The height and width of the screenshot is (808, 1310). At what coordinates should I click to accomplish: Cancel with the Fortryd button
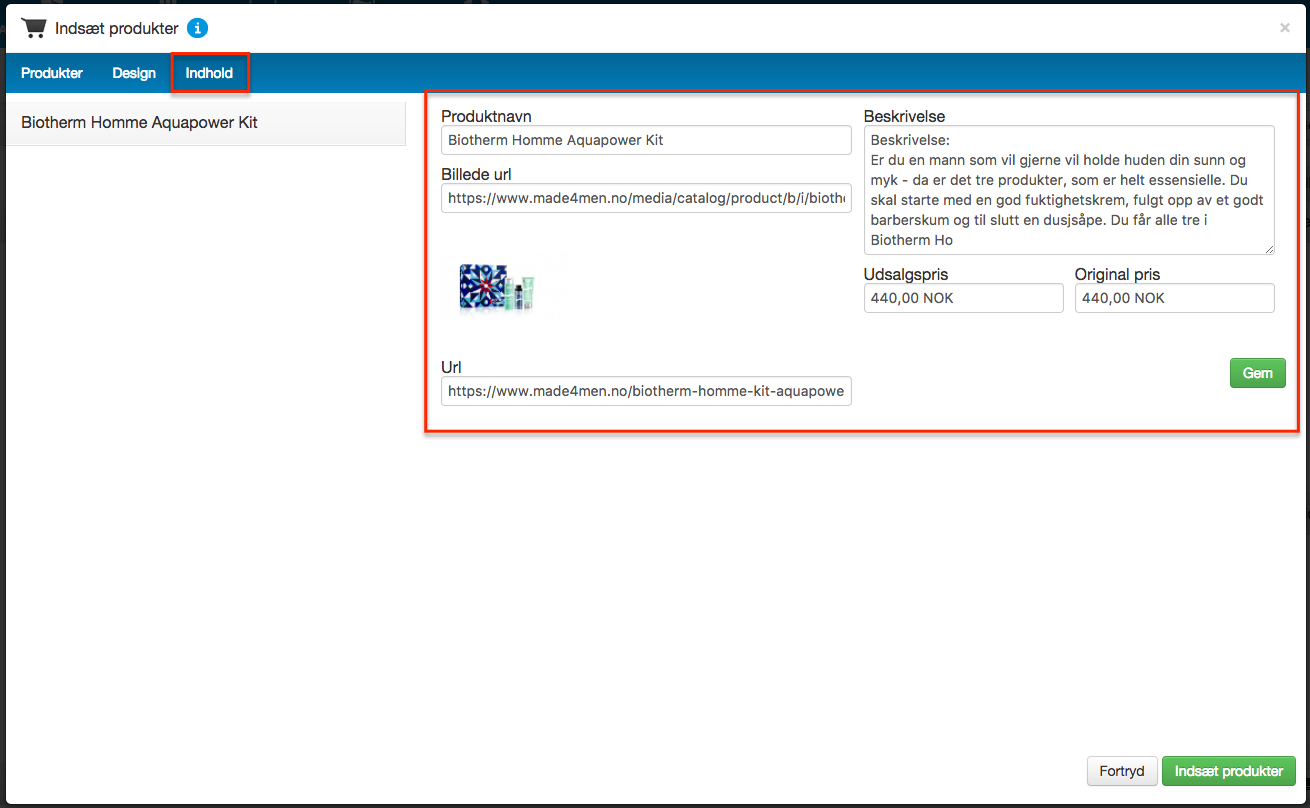(1122, 771)
